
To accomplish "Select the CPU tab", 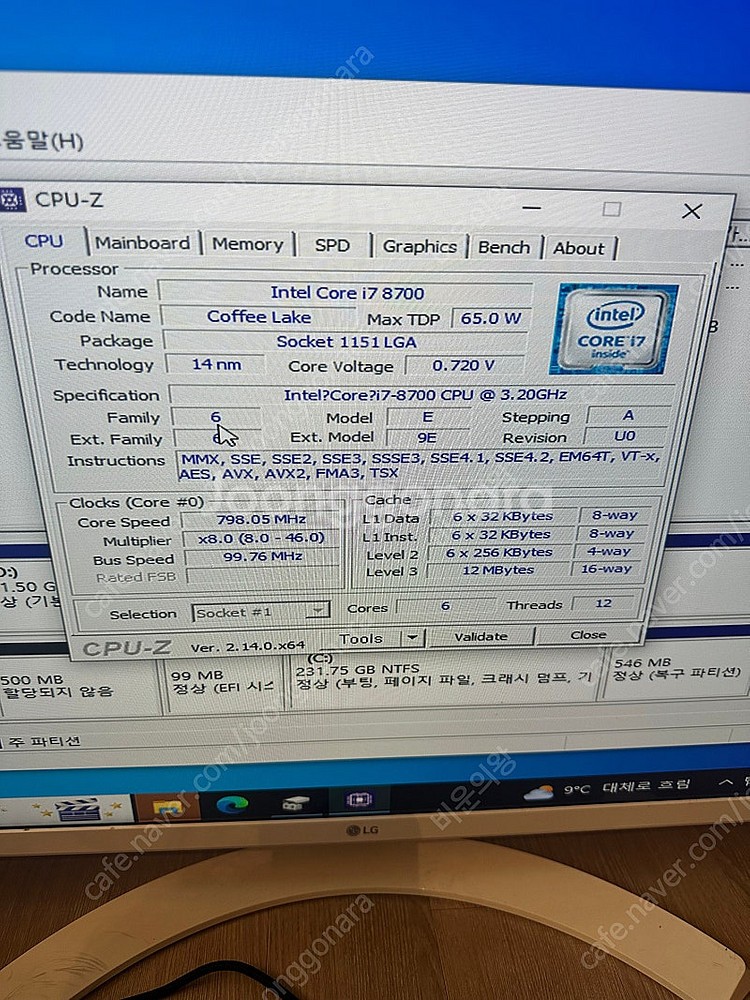I will click(44, 241).
